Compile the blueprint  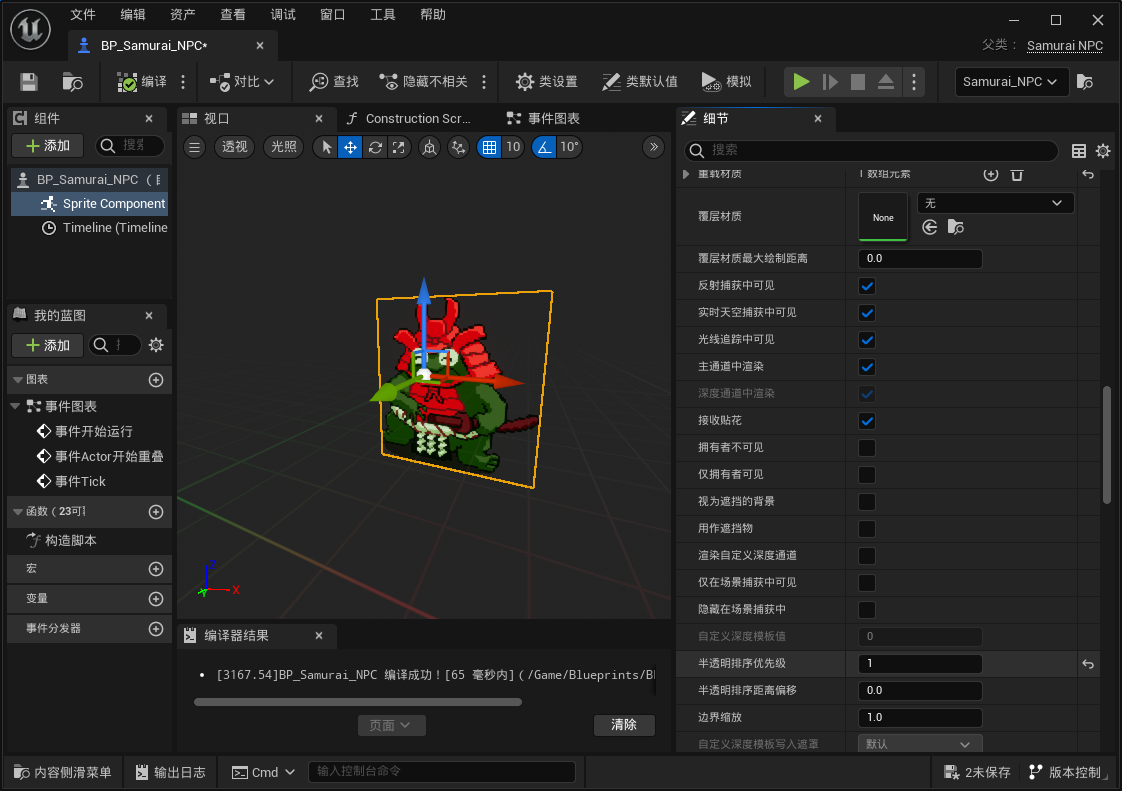click(142, 82)
